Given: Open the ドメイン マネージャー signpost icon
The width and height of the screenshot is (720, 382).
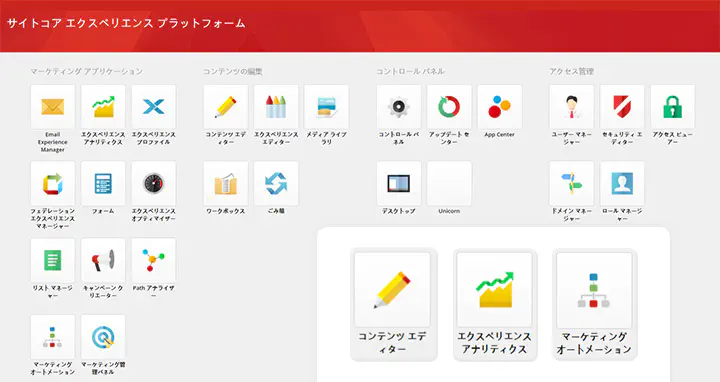Looking at the screenshot, I should (x=572, y=184).
